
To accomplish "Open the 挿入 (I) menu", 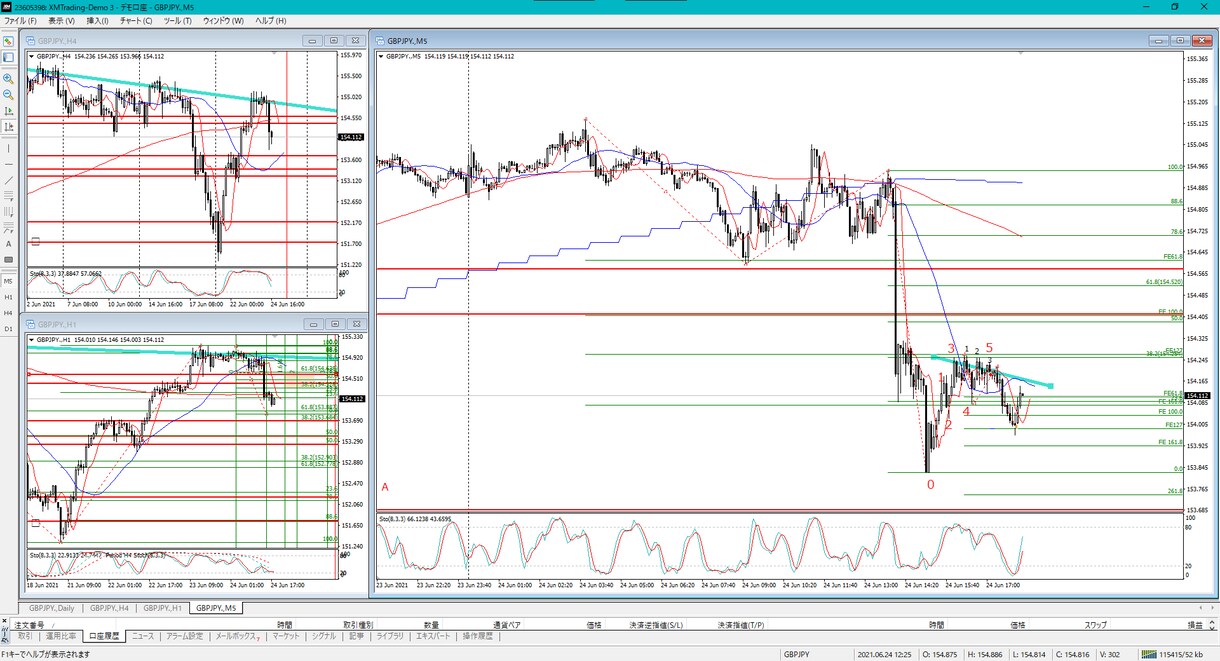I will click(98, 20).
